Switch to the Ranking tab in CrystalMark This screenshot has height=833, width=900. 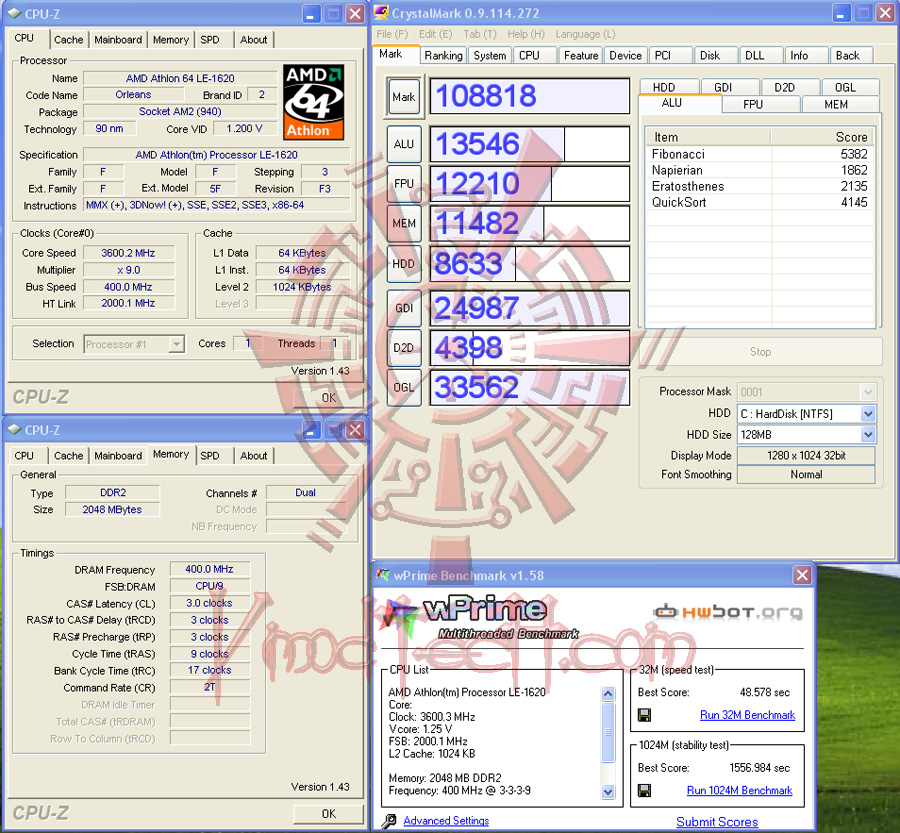pyautogui.click(x=443, y=55)
